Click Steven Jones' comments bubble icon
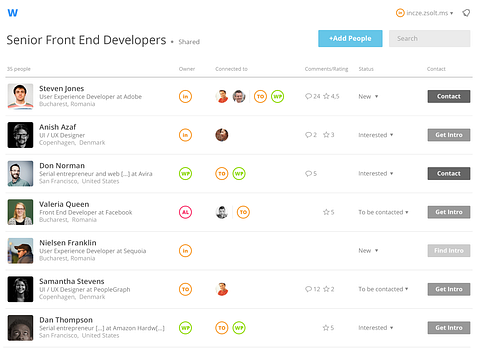This screenshot has width=480, height=360. pyautogui.click(x=308, y=96)
